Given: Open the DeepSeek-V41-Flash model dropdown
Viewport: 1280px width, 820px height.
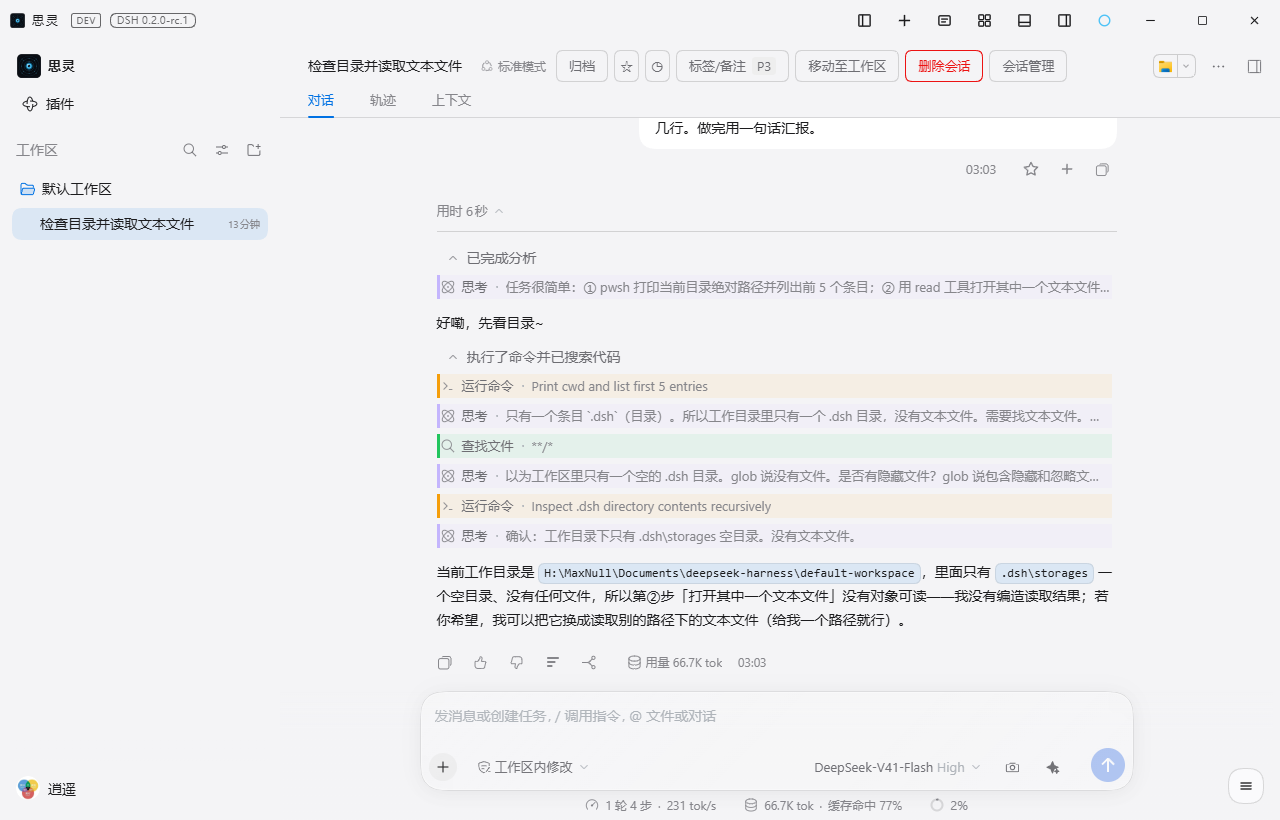Looking at the screenshot, I should pyautogui.click(x=897, y=767).
